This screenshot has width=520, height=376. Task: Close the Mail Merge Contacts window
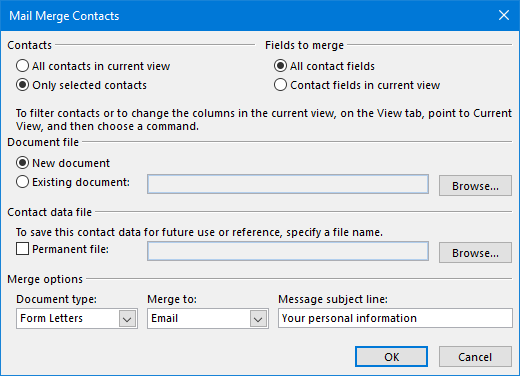[x=504, y=15]
